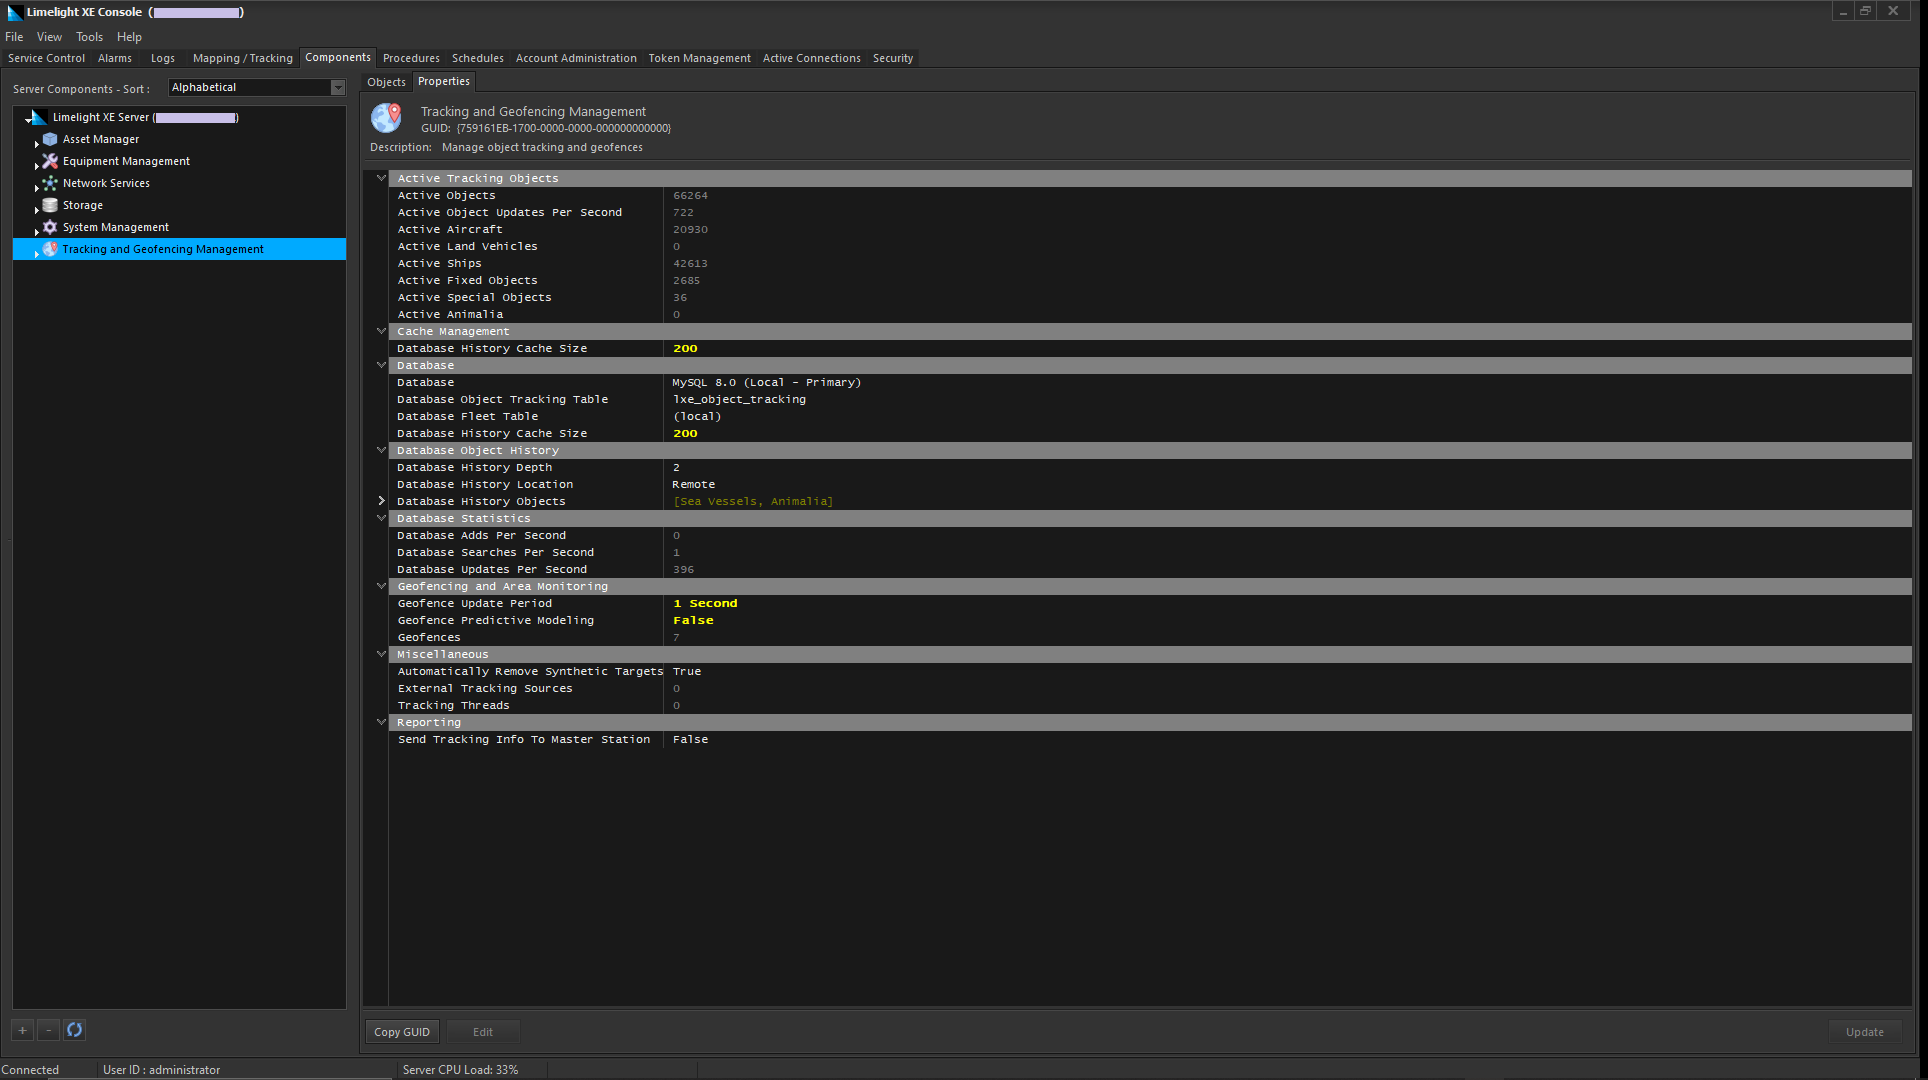1928x1080 pixels.
Task: Switch to the Objects sub-tab
Action: pos(386,82)
